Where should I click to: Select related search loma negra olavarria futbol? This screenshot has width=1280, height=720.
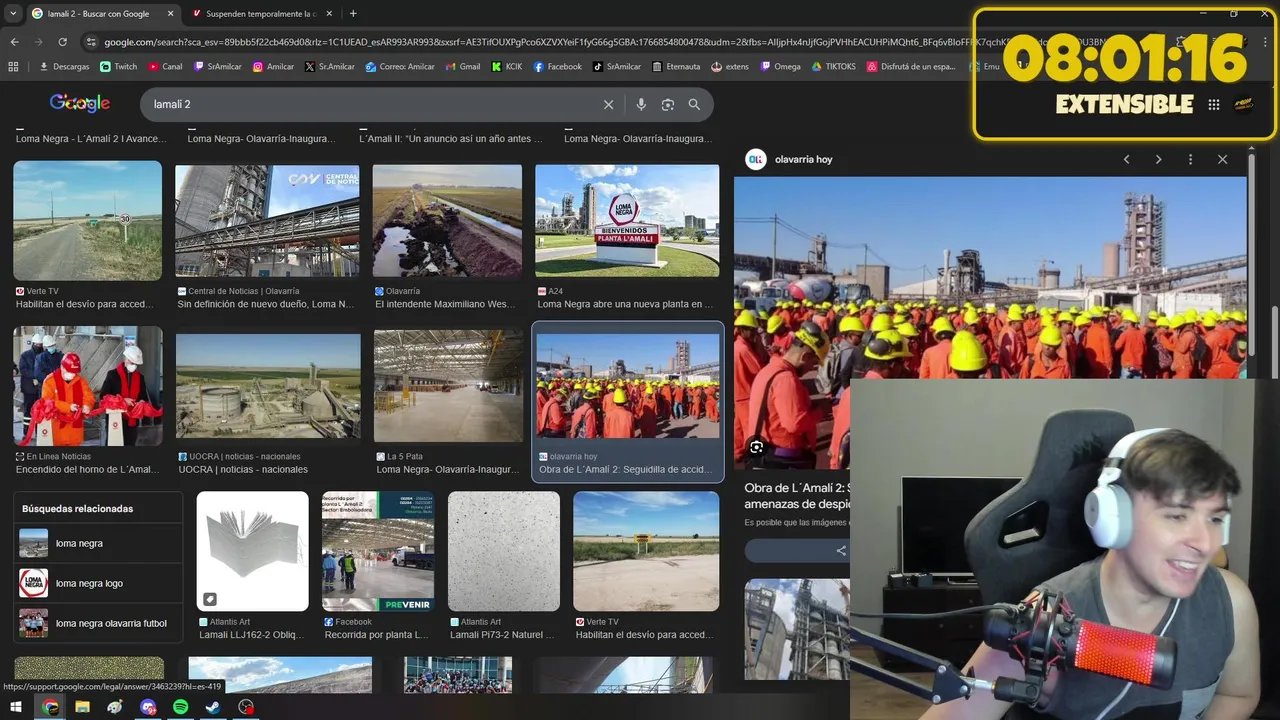(98, 623)
